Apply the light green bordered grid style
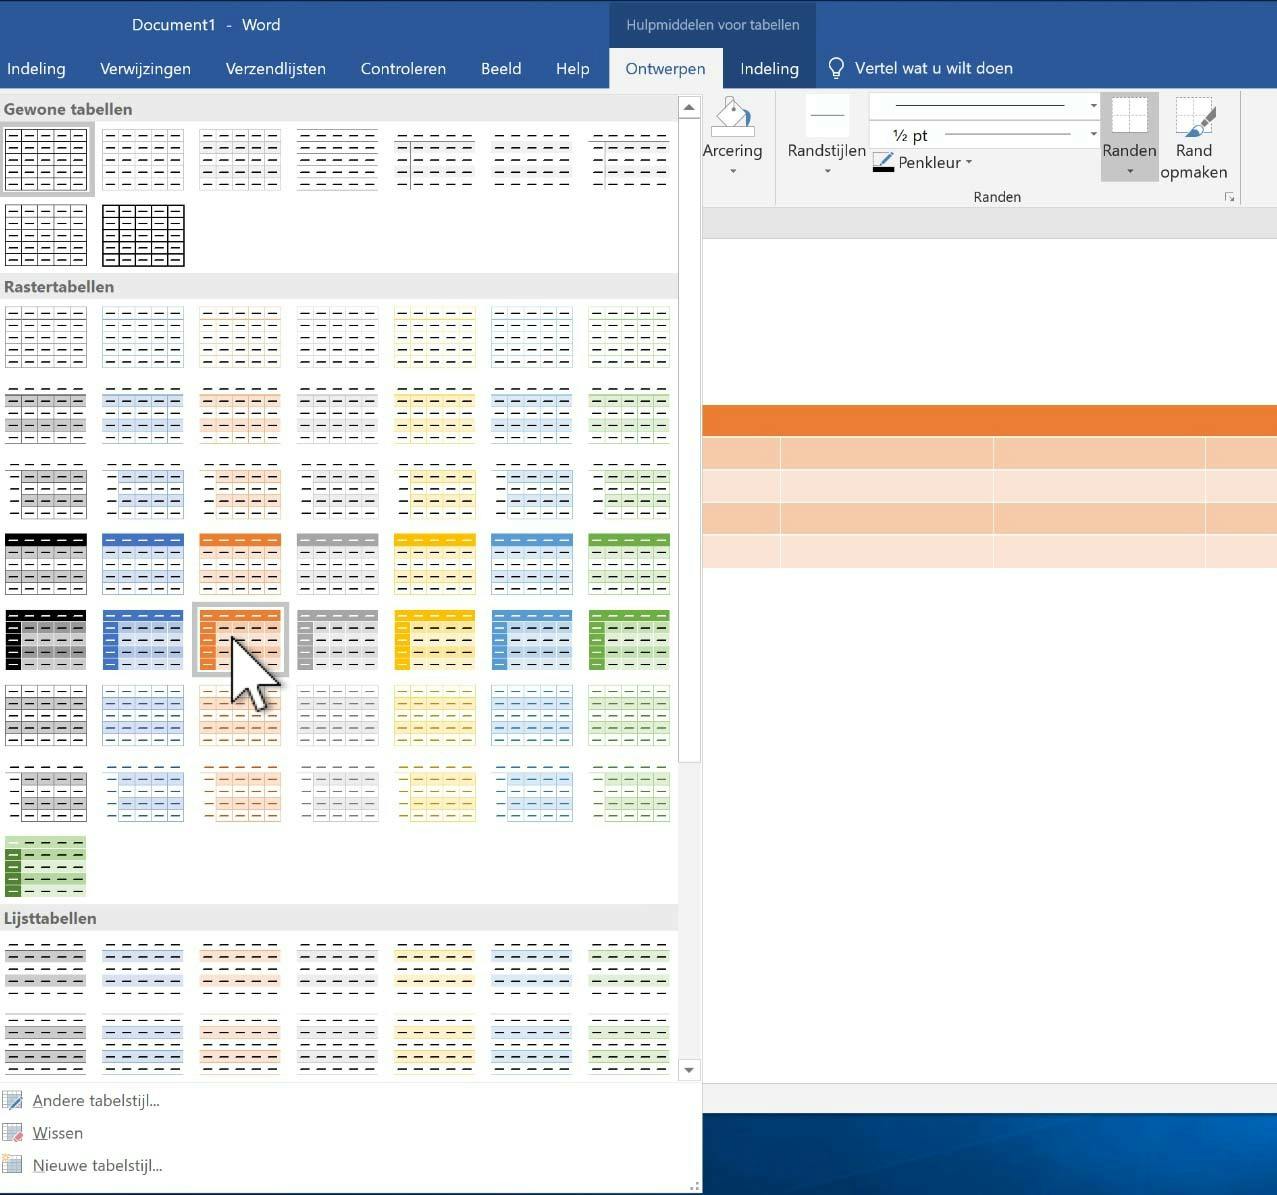Viewport: 1277px width, 1195px height. coord(629,337)
